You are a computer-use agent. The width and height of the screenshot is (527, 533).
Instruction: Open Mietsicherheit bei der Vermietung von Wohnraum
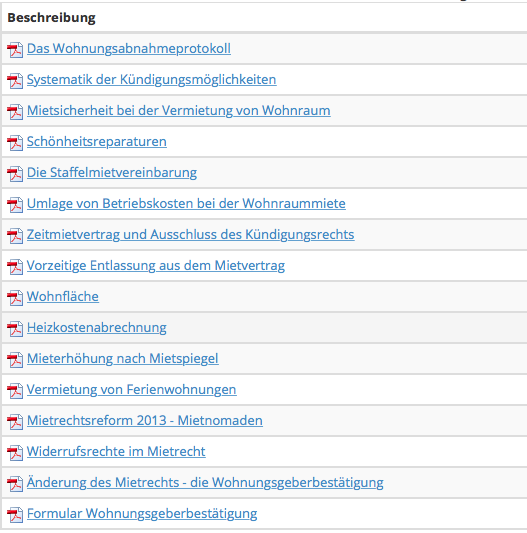coord(178,111)
